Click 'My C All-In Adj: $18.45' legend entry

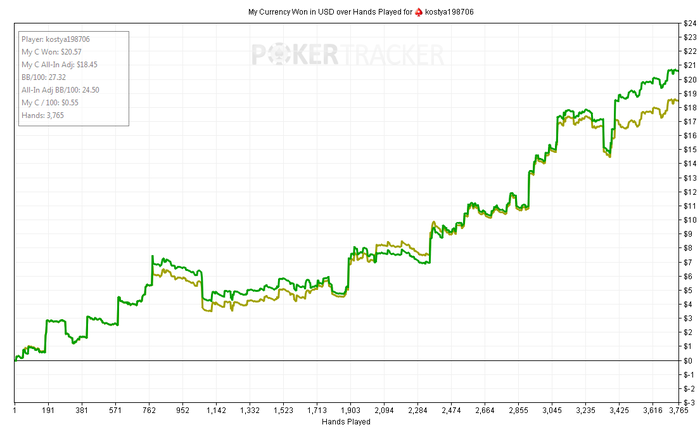pyautogui.click(x=59, y=64)
